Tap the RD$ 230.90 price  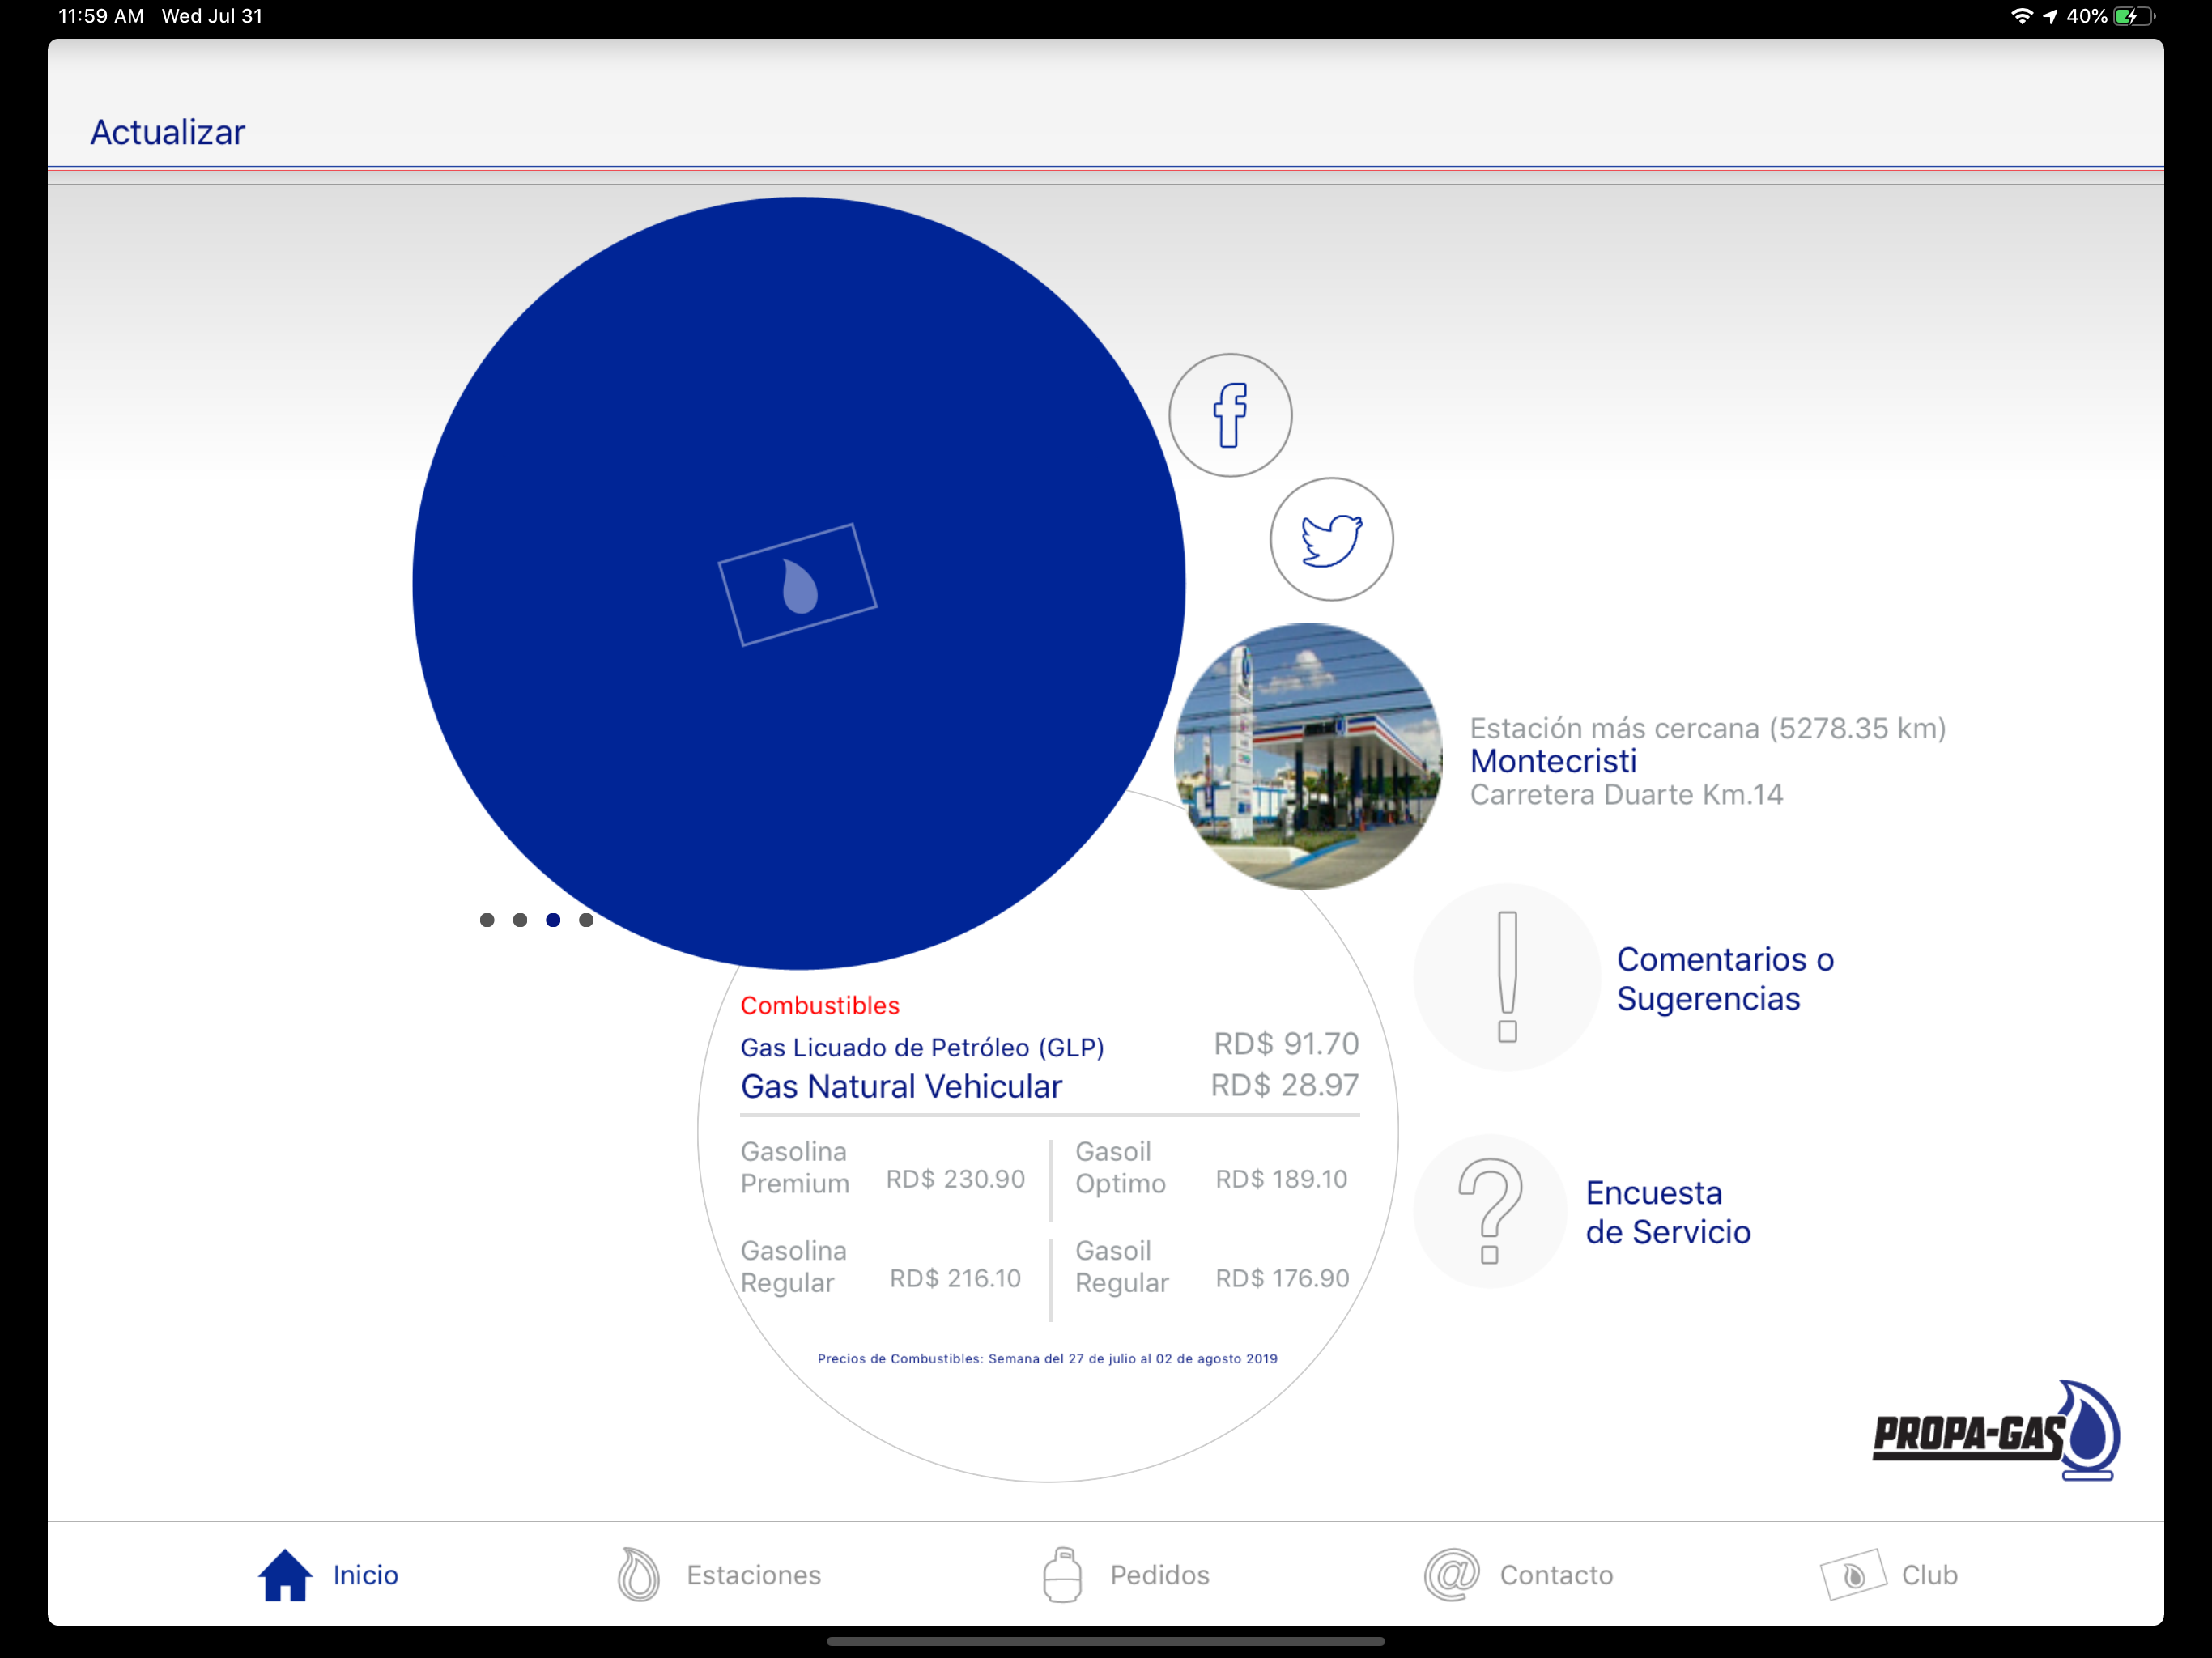point(955,1179)
